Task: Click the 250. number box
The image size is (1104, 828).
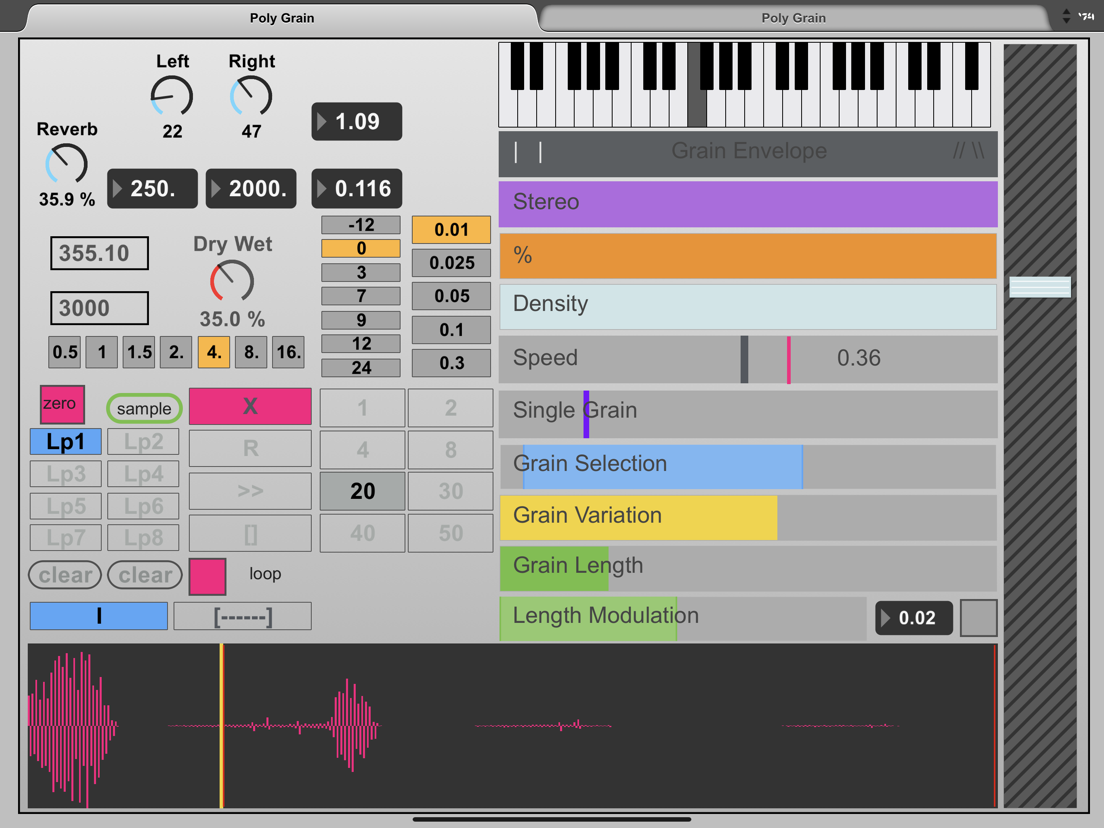Action: [152, 189]
